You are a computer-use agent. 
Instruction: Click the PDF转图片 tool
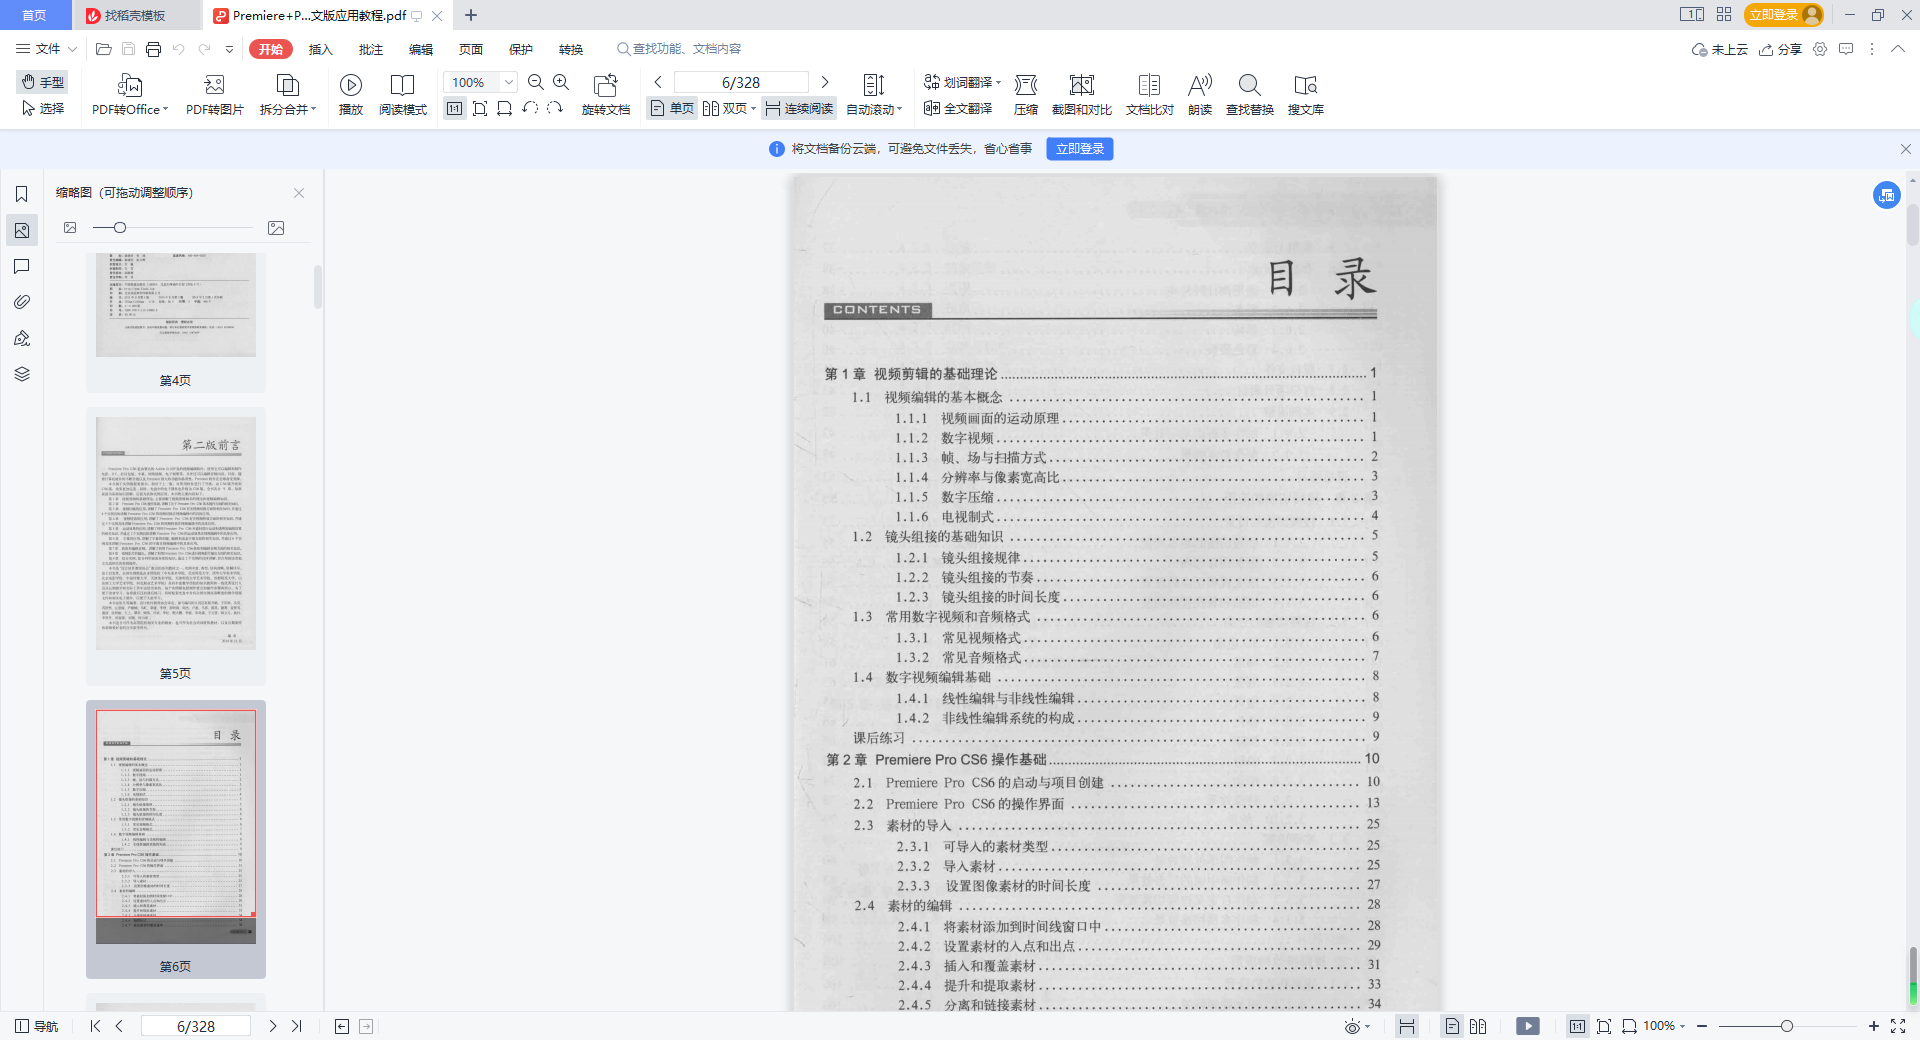pos(214,95)
